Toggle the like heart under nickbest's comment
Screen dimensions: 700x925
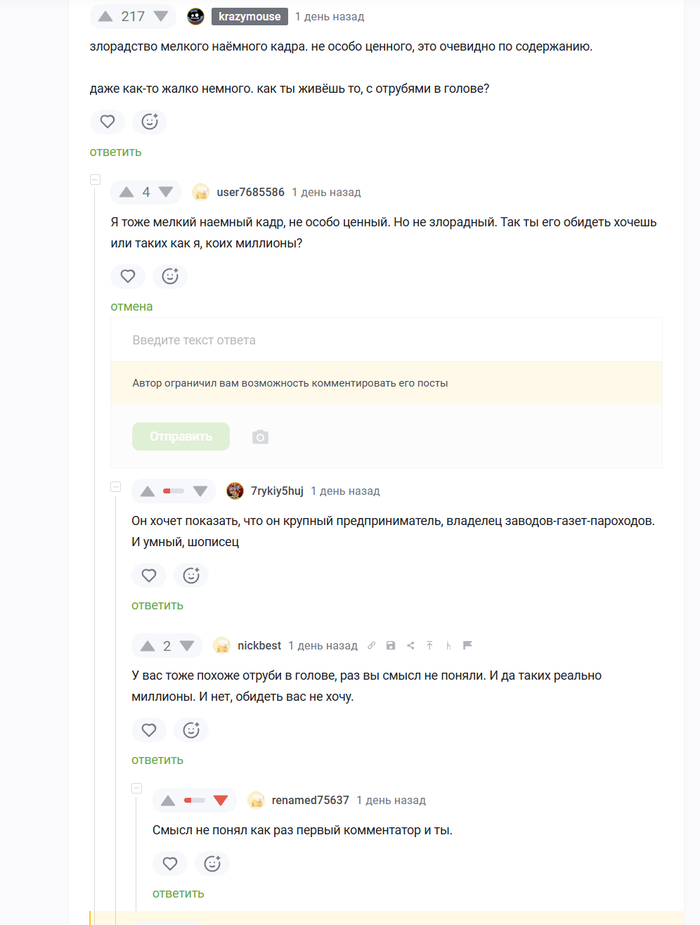(149, 730)
